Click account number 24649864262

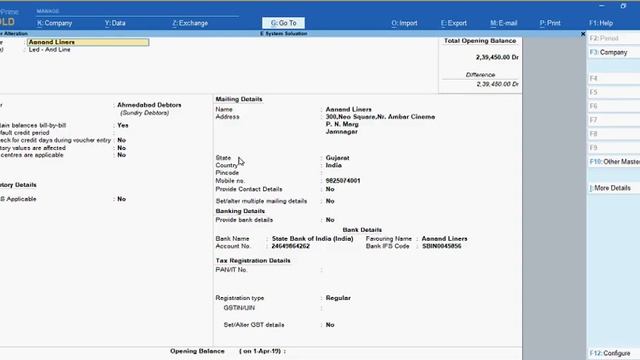(290, 246)
